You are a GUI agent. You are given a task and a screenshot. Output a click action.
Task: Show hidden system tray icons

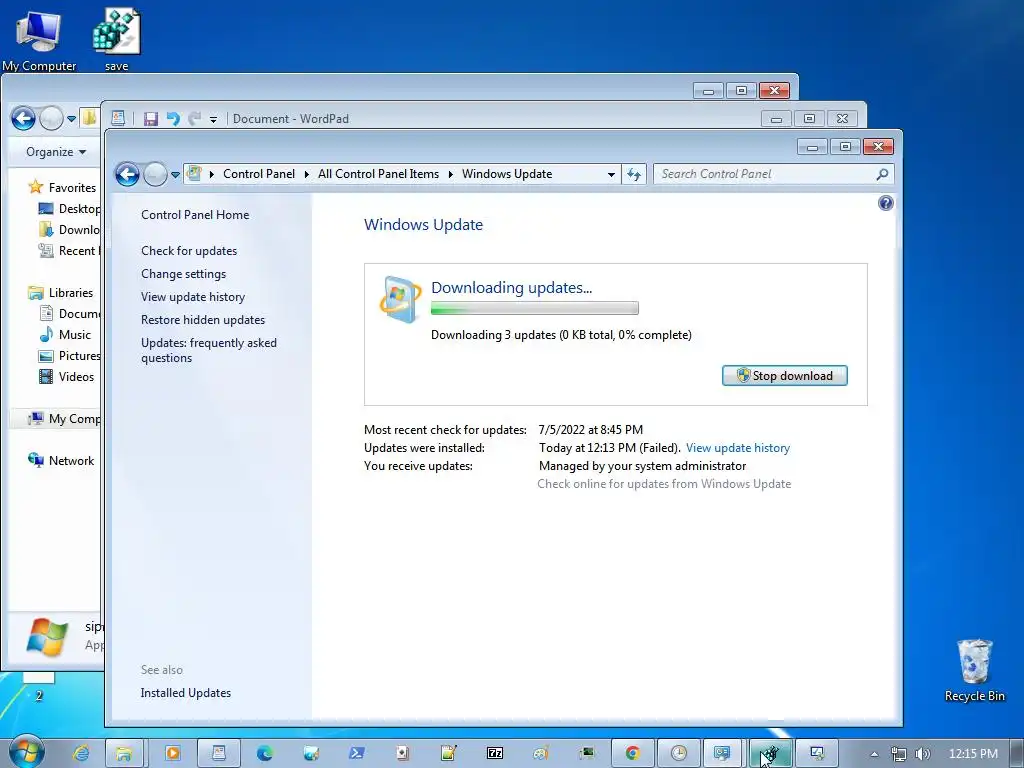pos(874,754)
